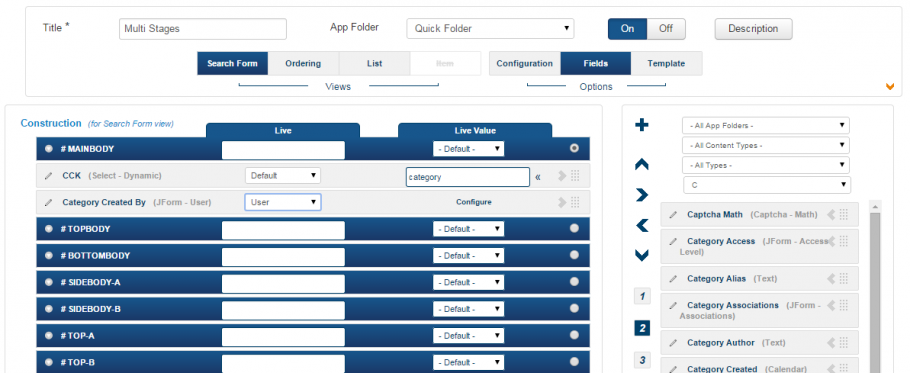Click the double chevron beside category input

click(538, 177)
